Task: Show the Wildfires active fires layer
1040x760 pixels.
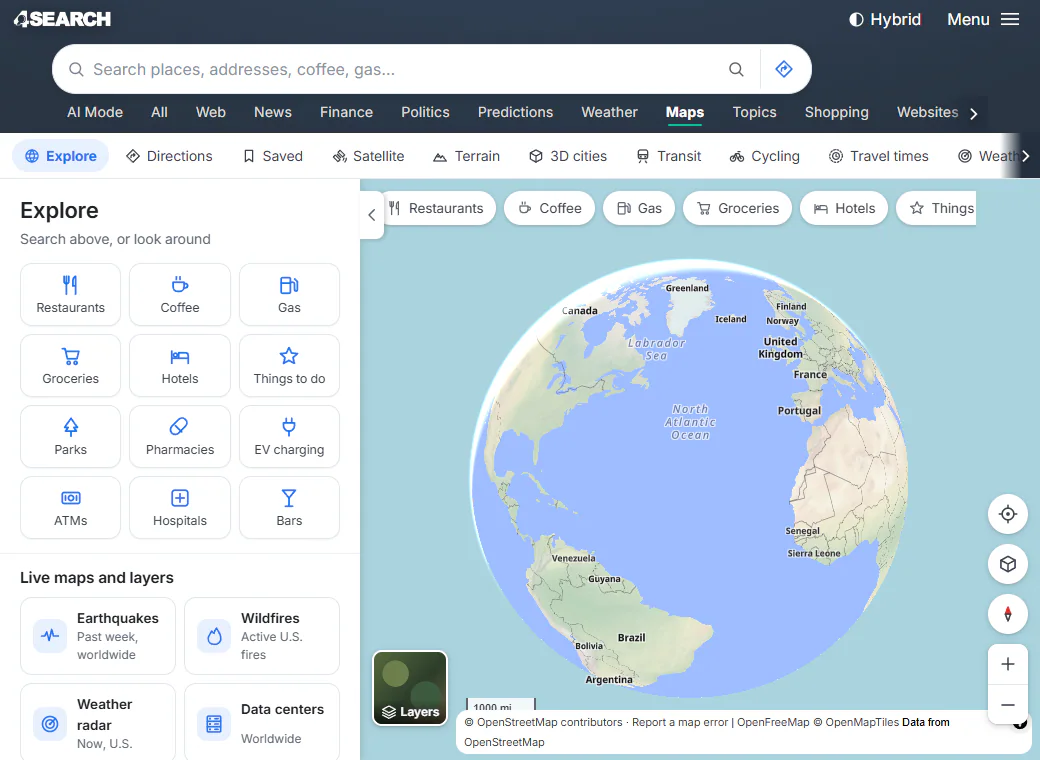Action: pos(262,636)
